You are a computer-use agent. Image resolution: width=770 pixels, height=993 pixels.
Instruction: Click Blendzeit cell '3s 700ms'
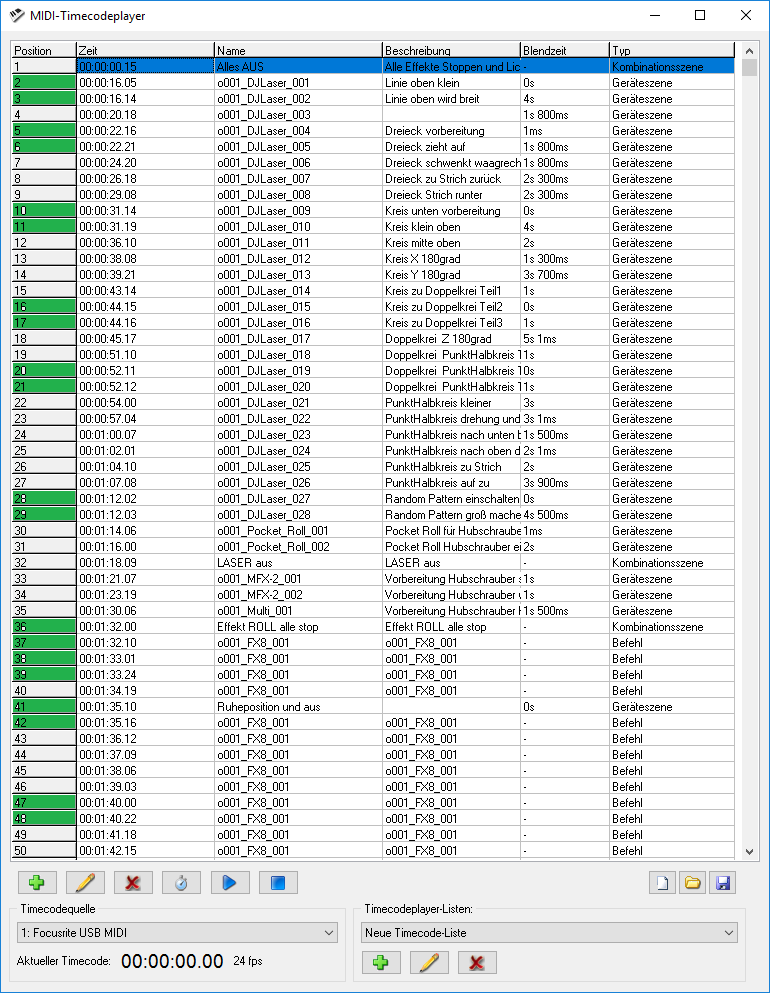pyautogui.click(x=565, y=275)
